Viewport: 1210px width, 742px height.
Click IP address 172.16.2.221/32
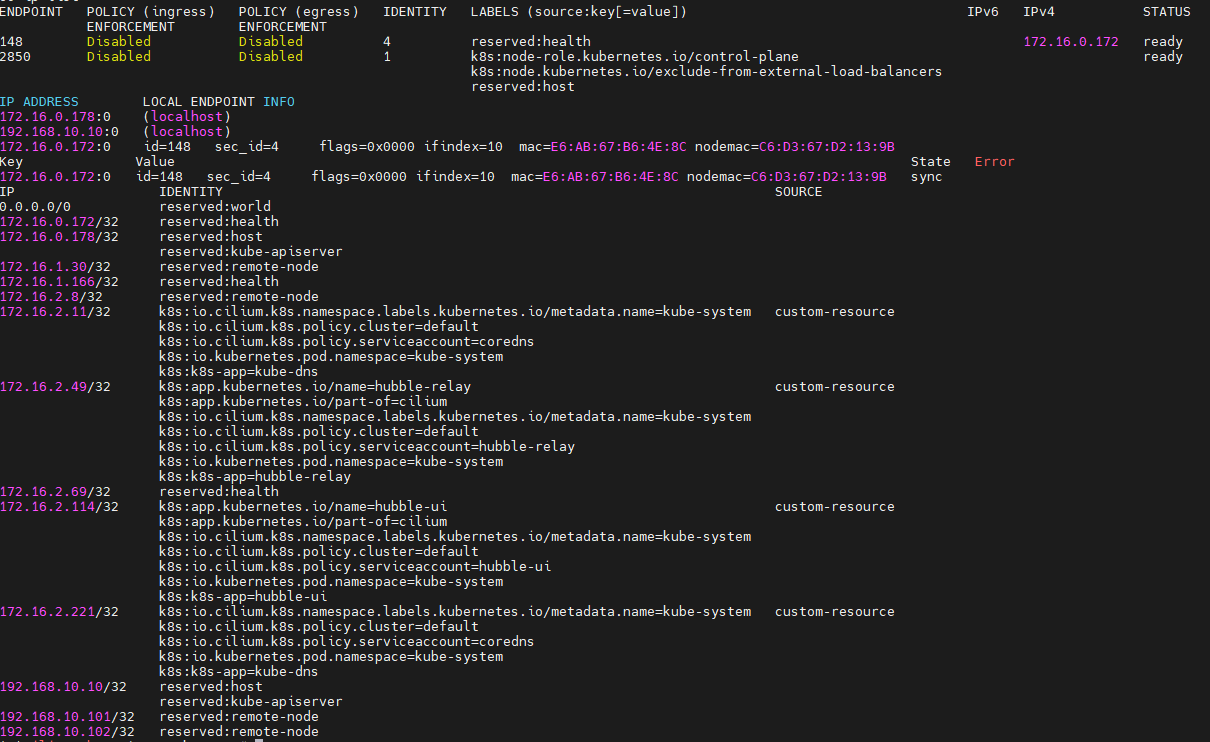(x=59, y=612)
